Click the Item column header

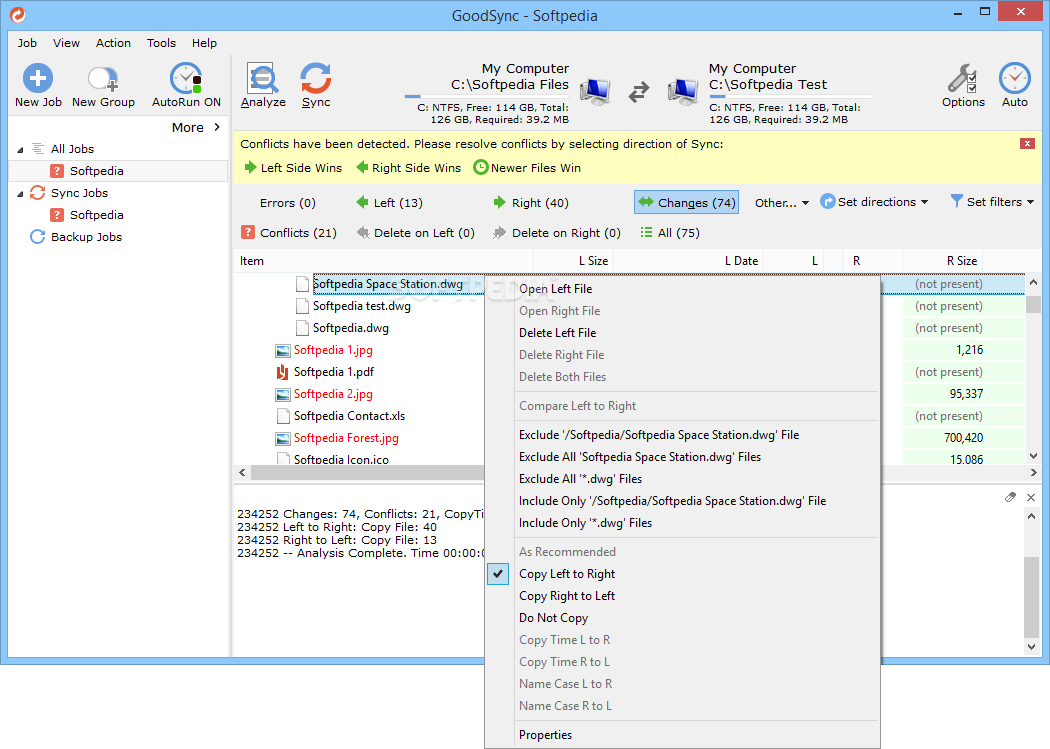click(x=384, y=261)
